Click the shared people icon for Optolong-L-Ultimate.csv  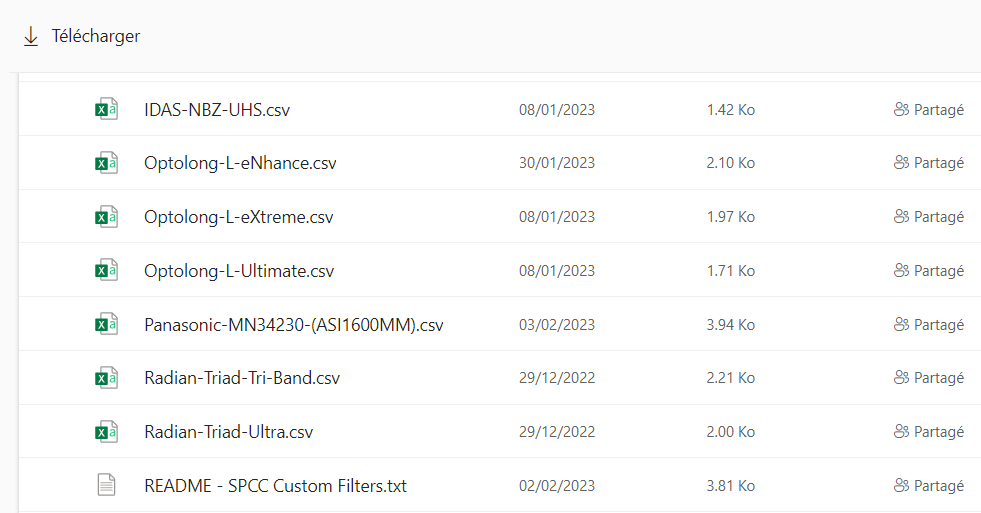(x=901, y=270)
